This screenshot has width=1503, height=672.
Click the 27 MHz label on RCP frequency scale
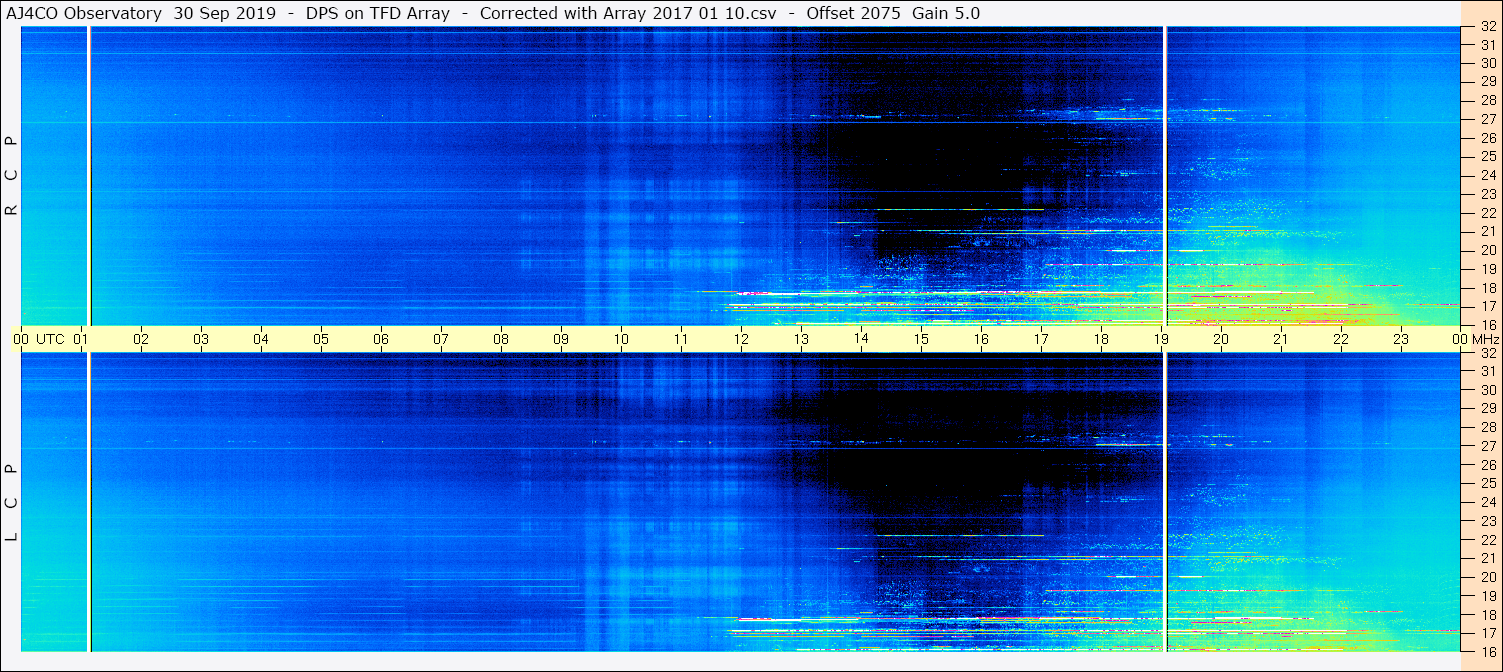click(1487, 119)
